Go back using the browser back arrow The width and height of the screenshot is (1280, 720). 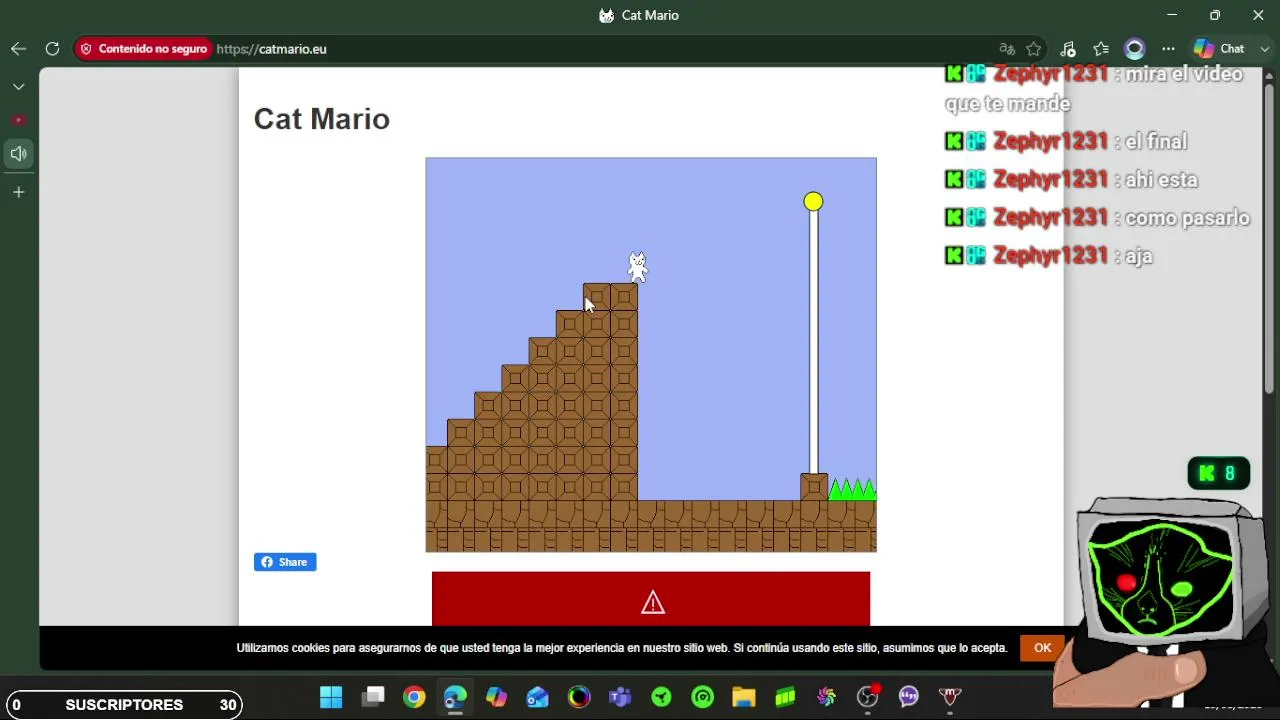coord(18,49)
